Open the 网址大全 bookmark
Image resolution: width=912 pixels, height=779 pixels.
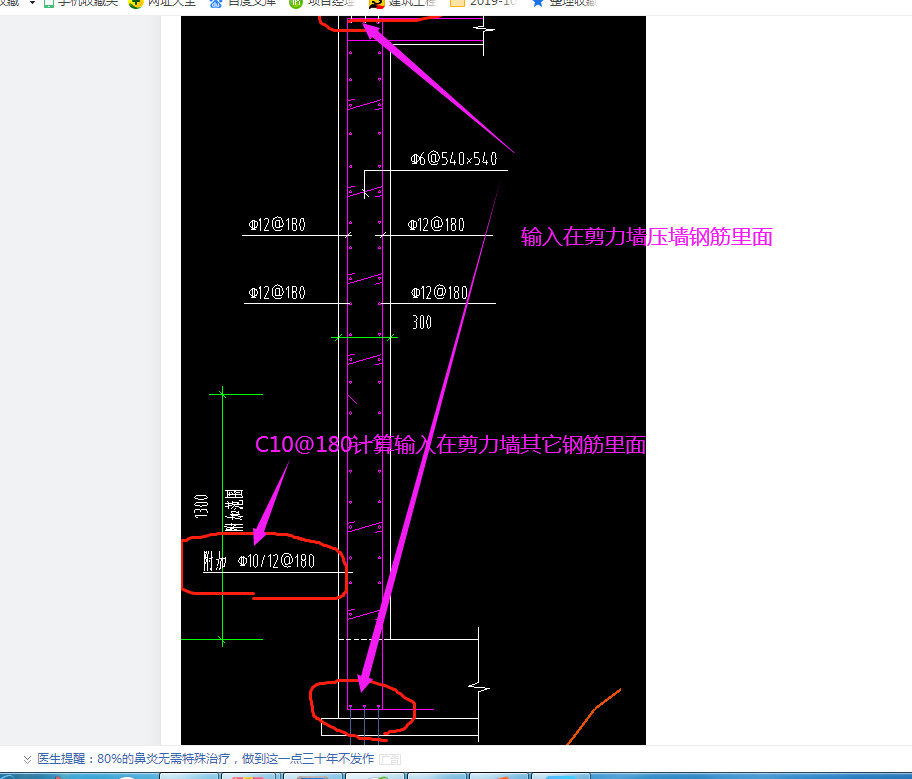point(162,3)
